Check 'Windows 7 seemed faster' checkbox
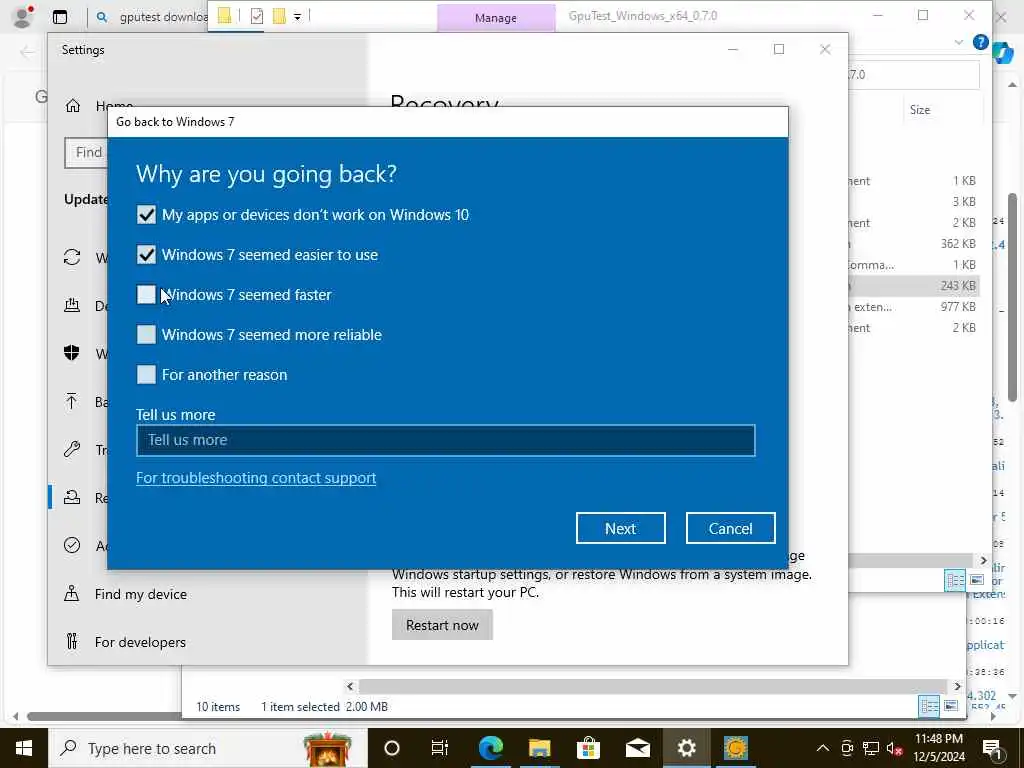The width and height of the screenshot is (1024, 768). tap(146, 295)
